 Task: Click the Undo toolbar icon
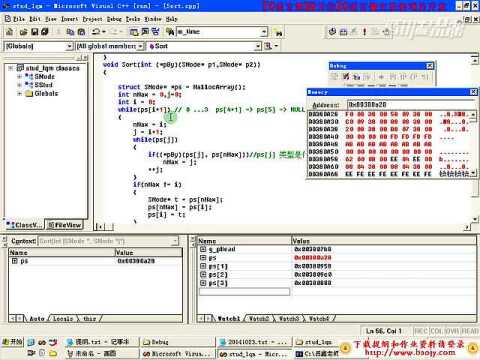click(96, 32)
